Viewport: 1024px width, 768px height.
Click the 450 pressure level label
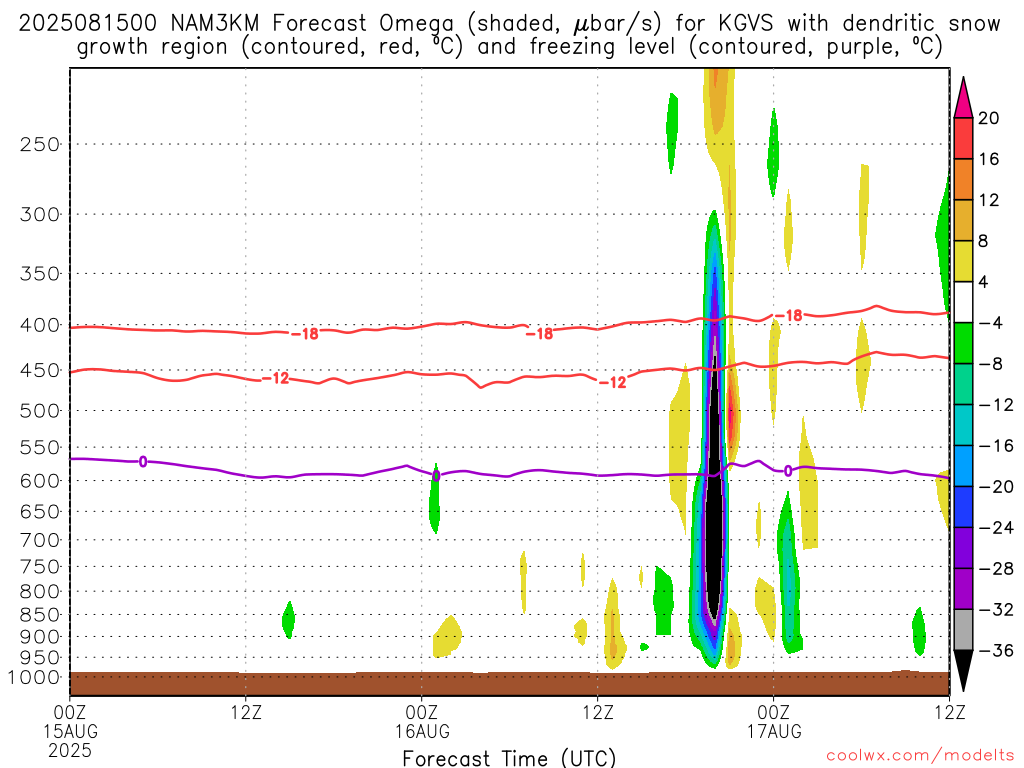tap(40, 370)
